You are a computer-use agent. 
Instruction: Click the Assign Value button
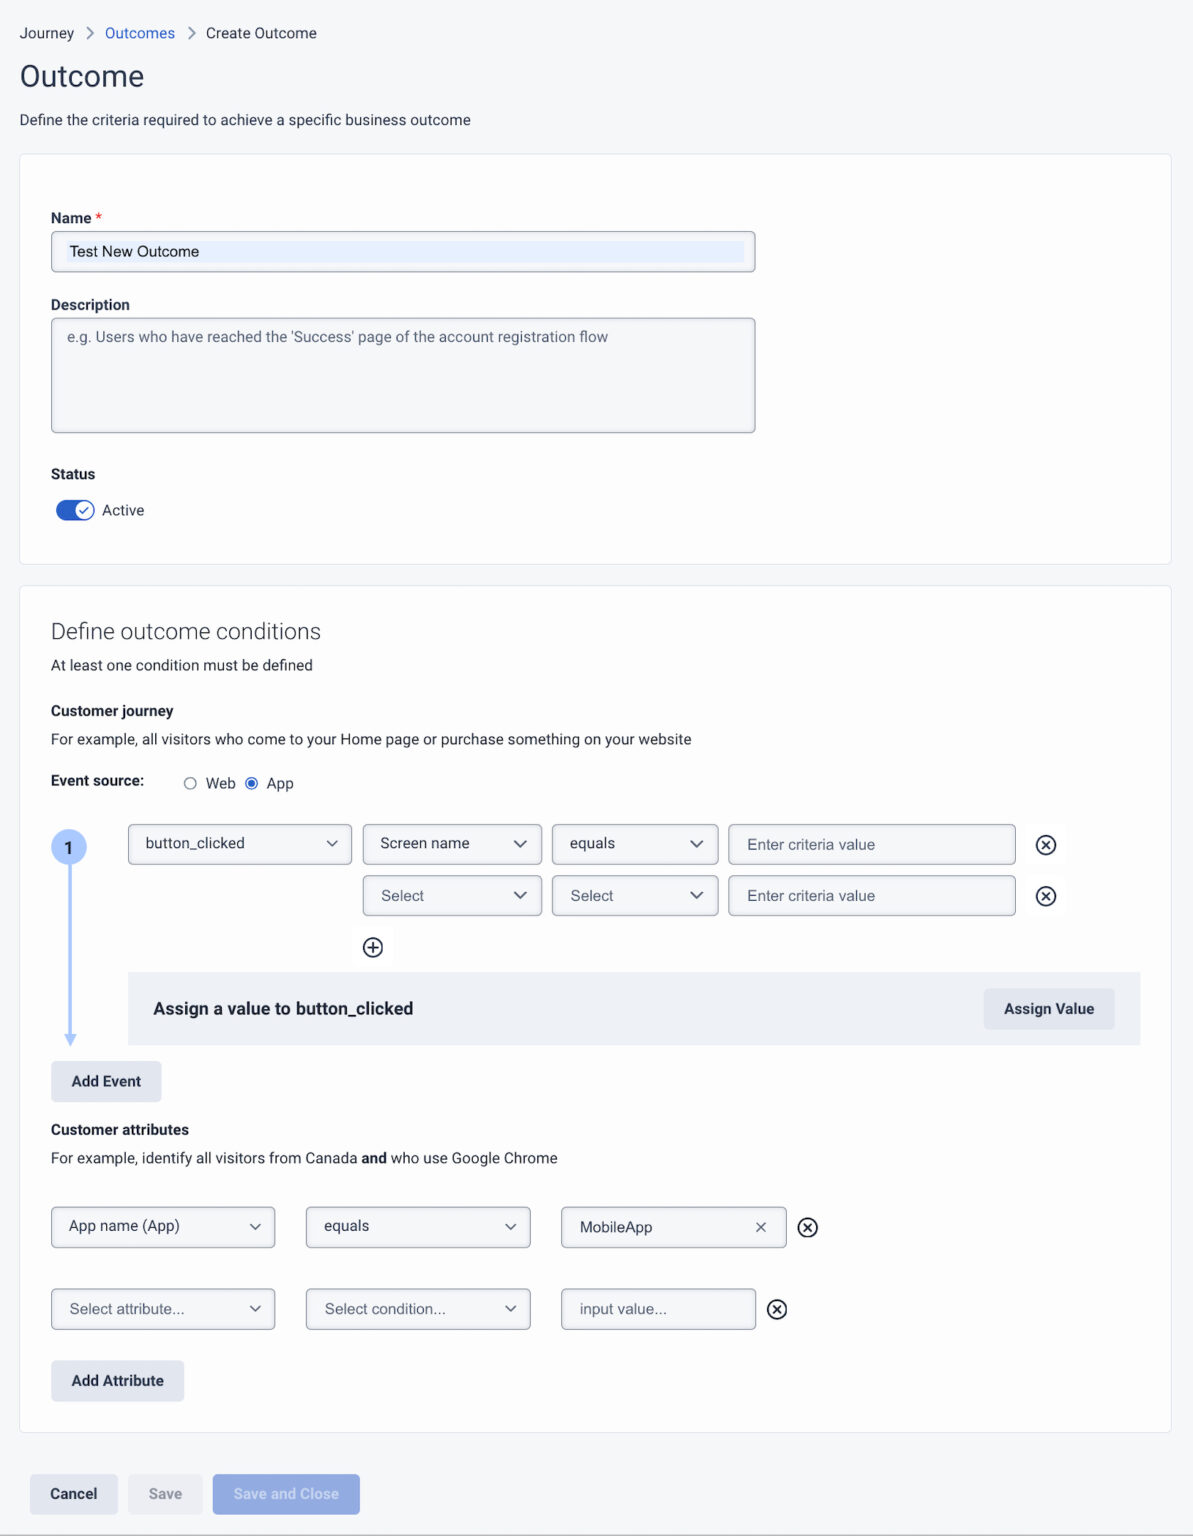[x=1048, y=1008]
